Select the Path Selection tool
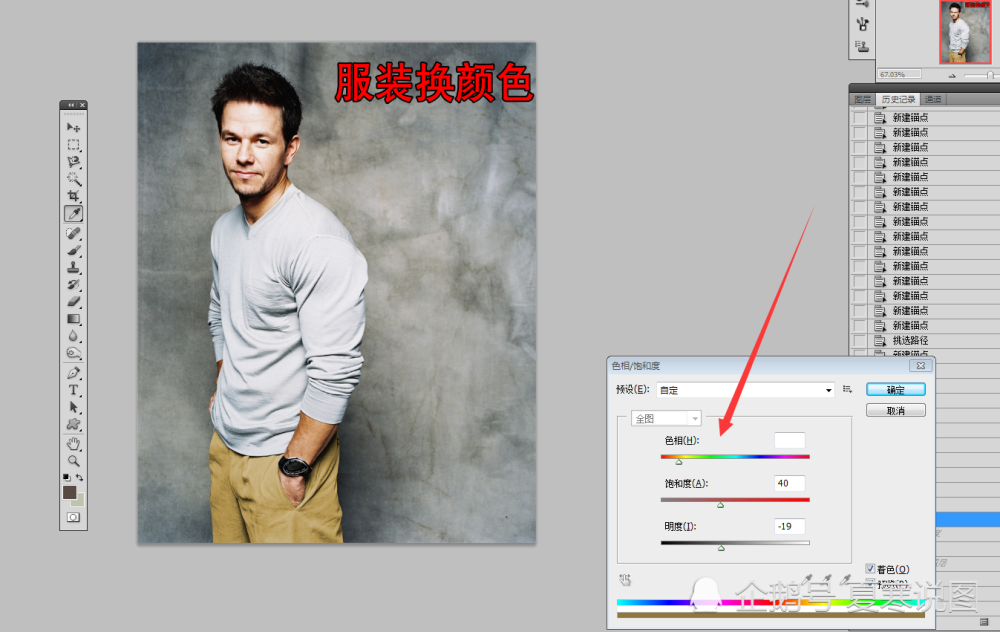This screenshot has height=632, width=1000. [x=73, y=408]
